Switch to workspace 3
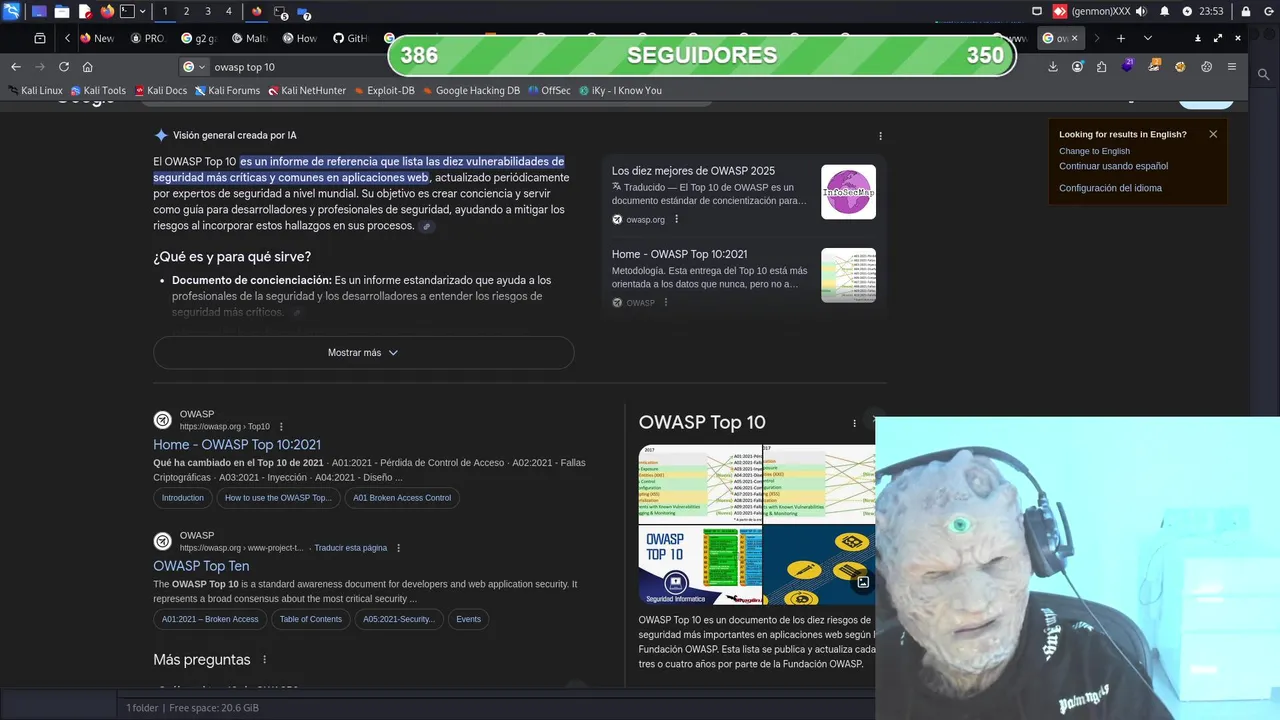 point(207,11)
